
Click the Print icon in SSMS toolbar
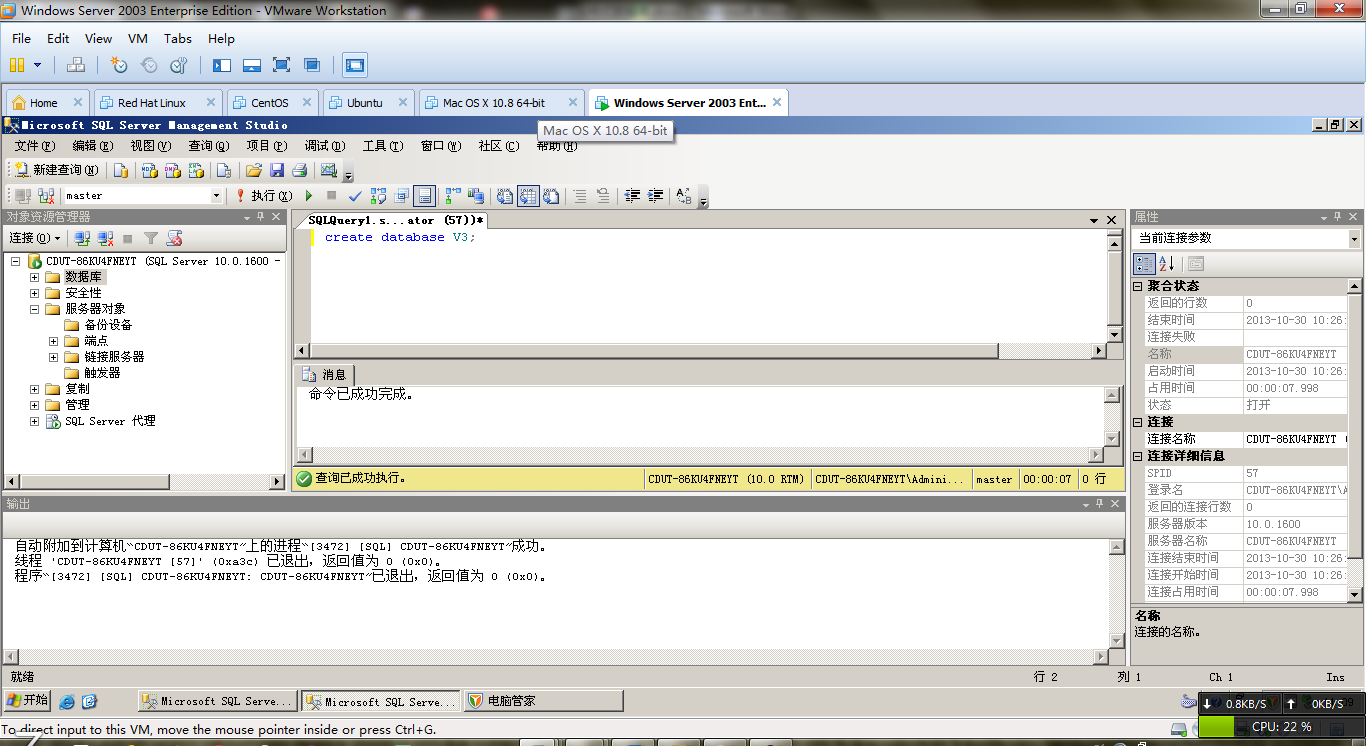pyautogui.click(x=299, y=170)
